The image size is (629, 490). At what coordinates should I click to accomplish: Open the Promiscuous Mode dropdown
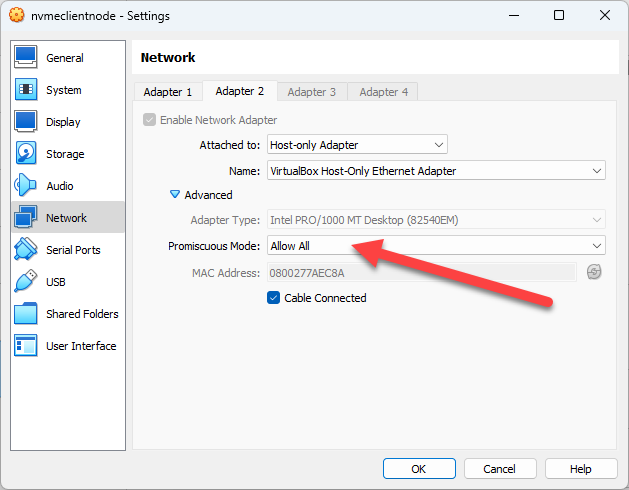click(x=435, y=246)
